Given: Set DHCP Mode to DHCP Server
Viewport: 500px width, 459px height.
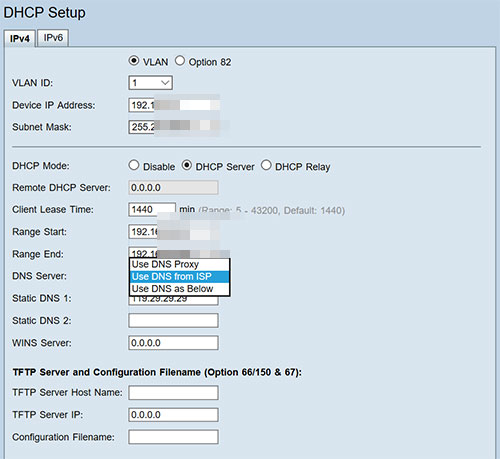Looking at the screenshot, I should (187, 165).
